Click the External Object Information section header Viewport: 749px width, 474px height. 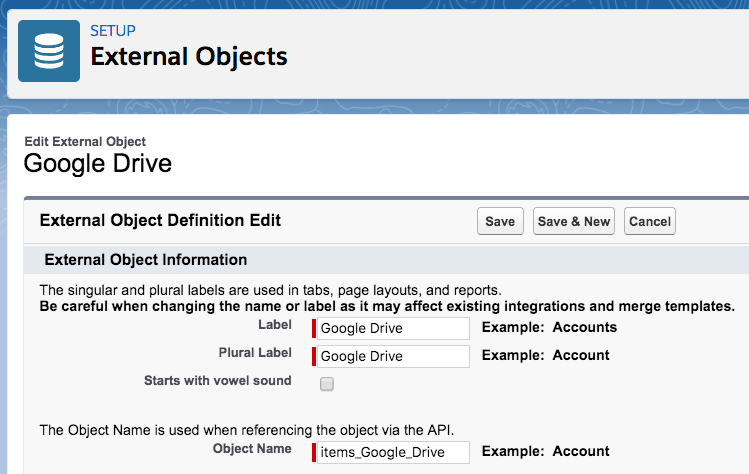tap(146, 260)
